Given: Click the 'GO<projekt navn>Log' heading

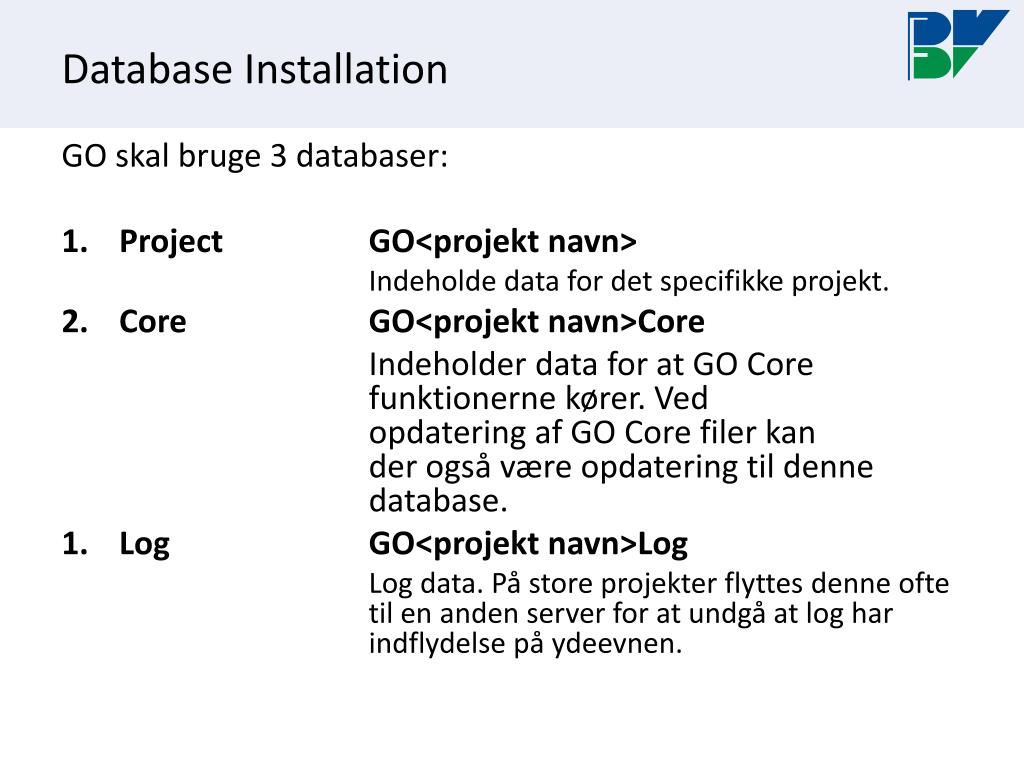Looking at the screenshot, I should click(x=528, y=544).
